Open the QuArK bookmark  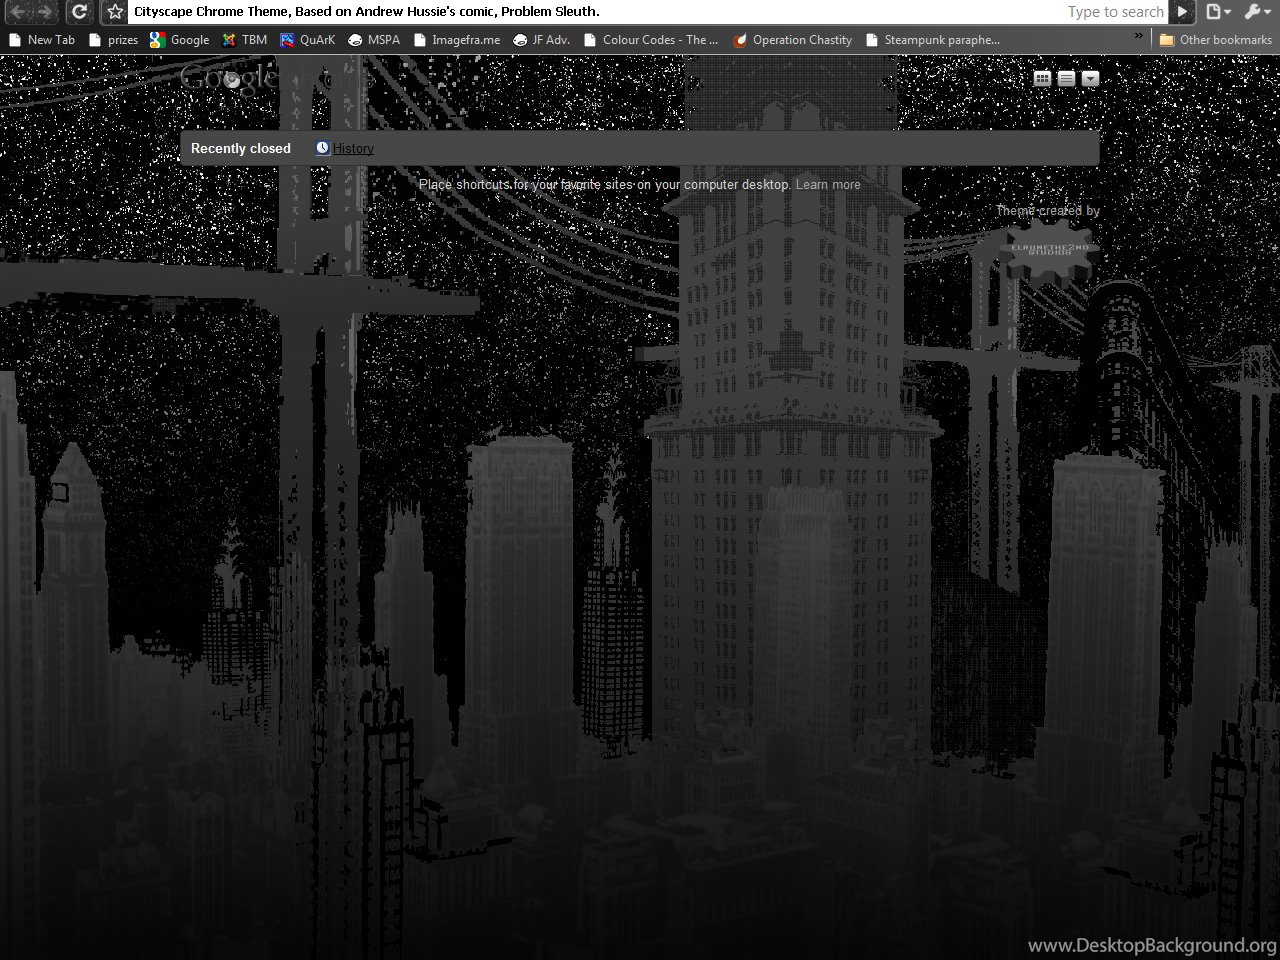point(307,40)
